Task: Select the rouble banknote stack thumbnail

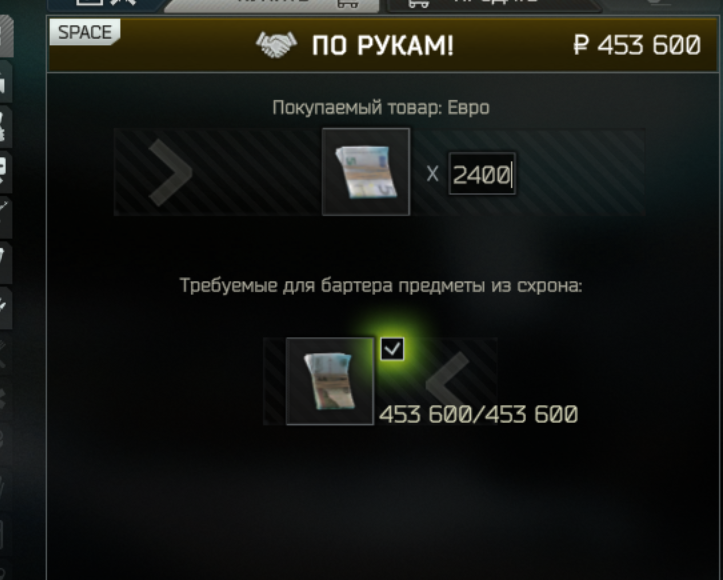Action: (x=330, y=381)
